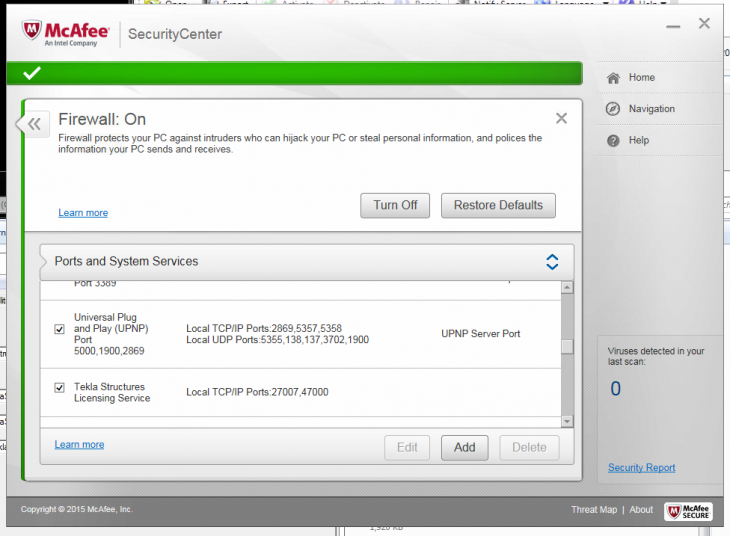Close the Firewall panel with X
The image size is (730, 536).
(x=561, y=118)
